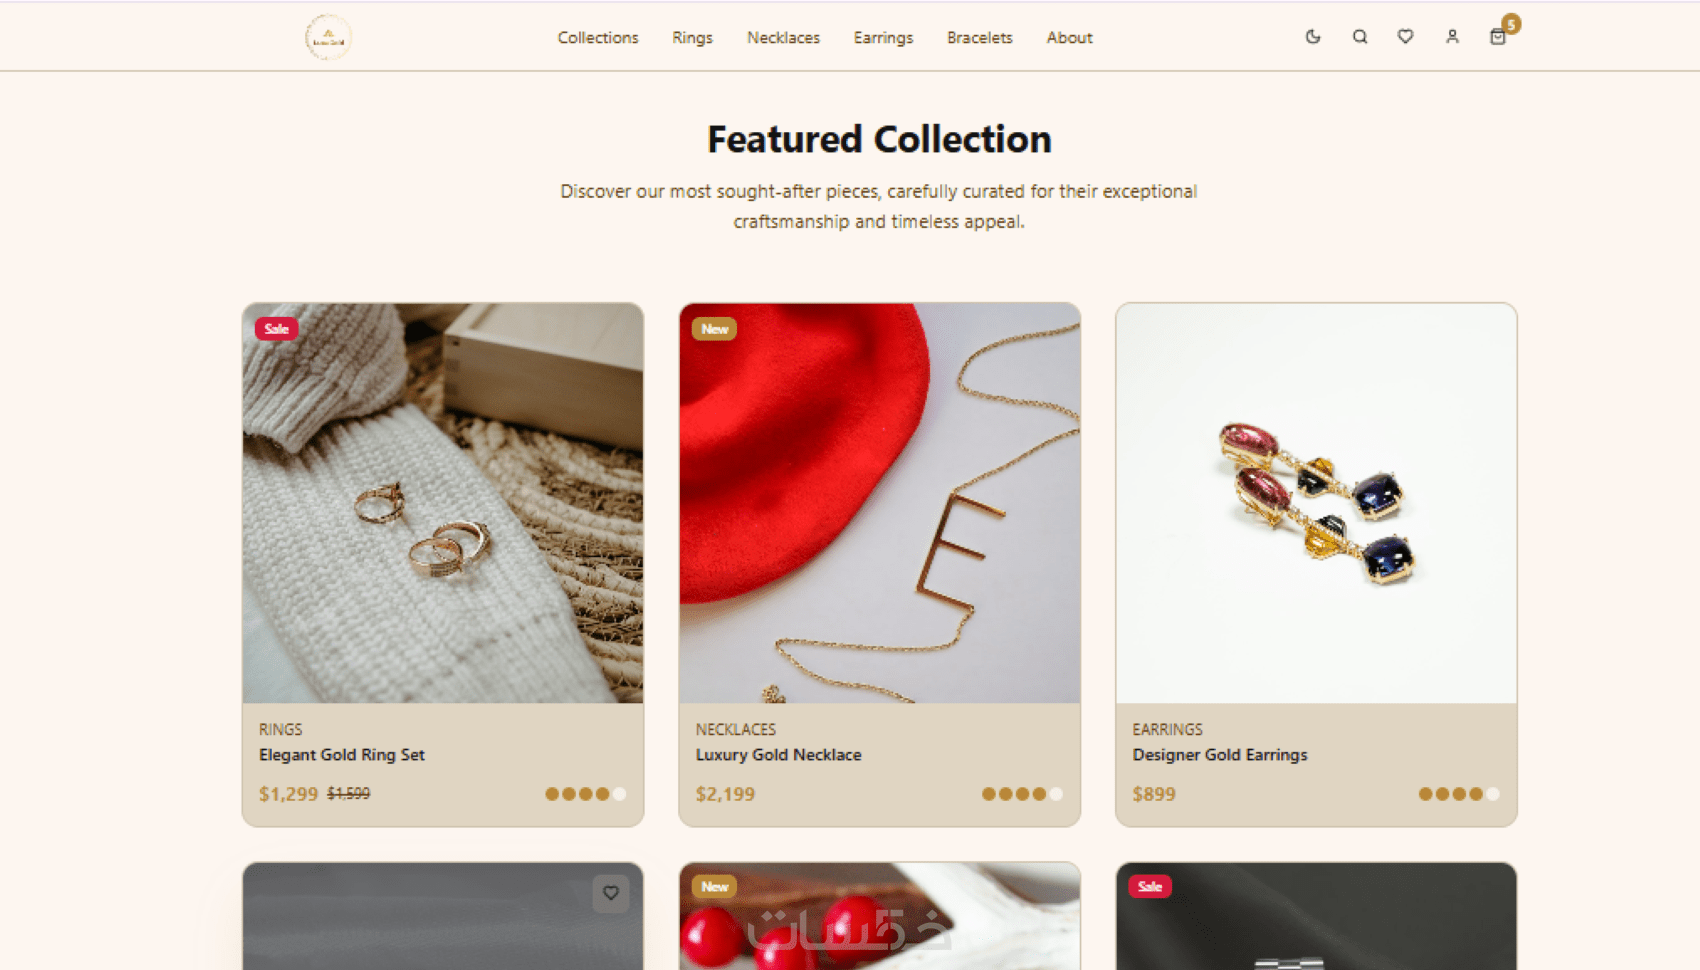
Task: Click the red beret necklace image
Action: coord(880,503)
